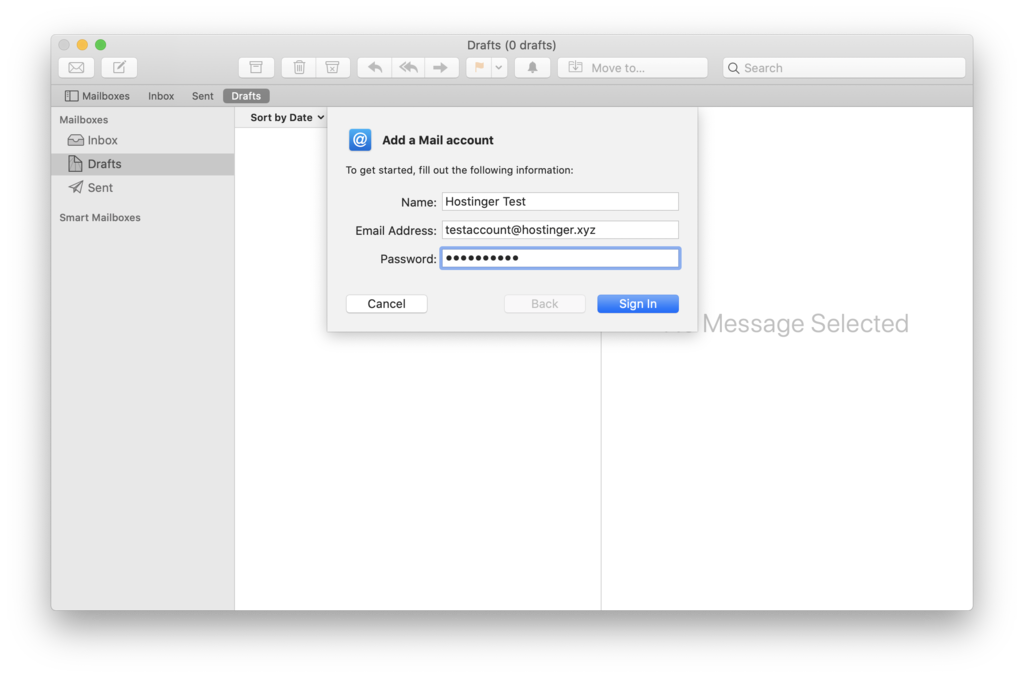Image resolution: width=1024 pixels, height=678 pixels.
Task: Click into the Search field
Action: (x=844, y=67)
